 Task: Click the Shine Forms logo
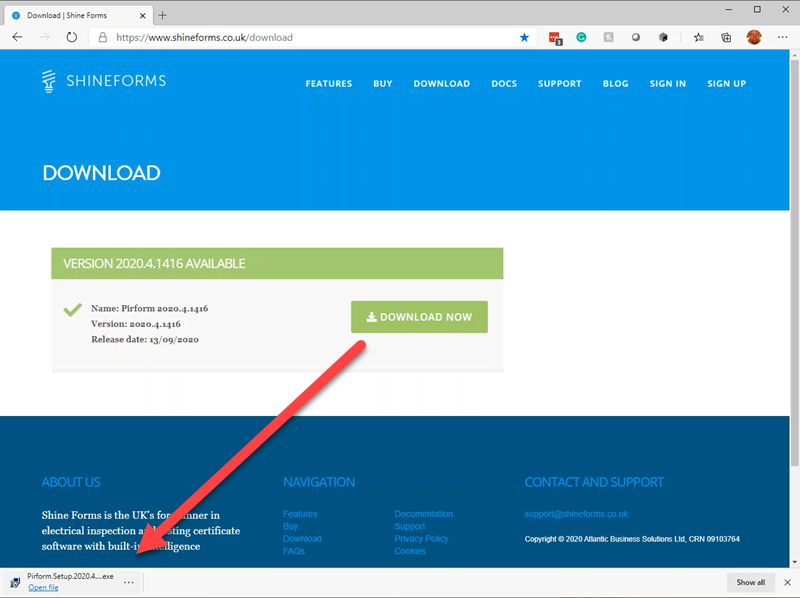104,81
